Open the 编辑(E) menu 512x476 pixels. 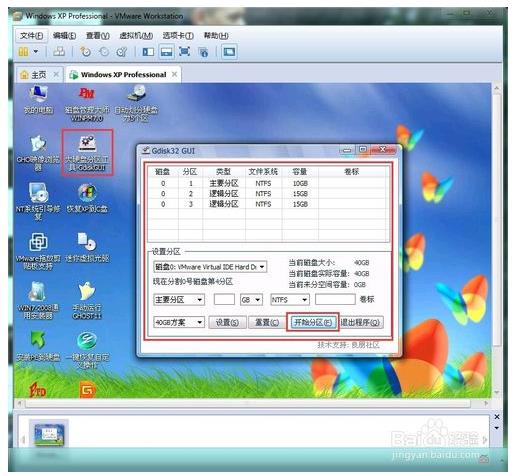point(64,35)
